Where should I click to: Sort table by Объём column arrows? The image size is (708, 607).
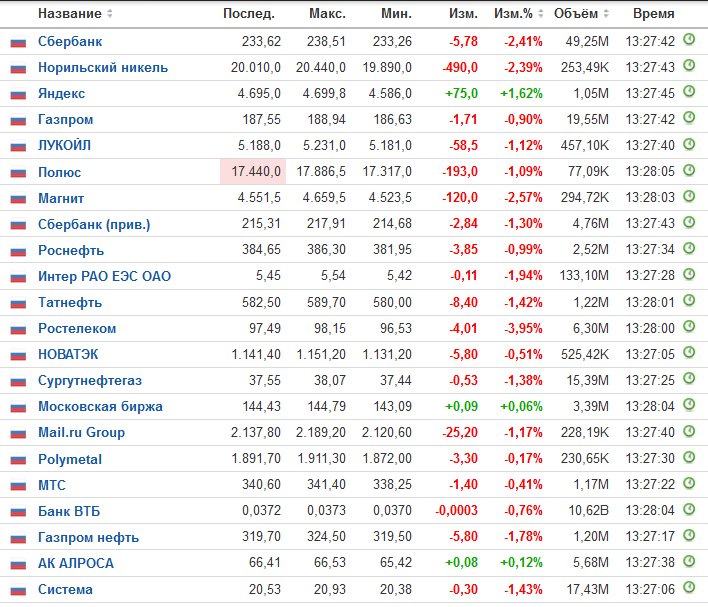click(606, 14)
